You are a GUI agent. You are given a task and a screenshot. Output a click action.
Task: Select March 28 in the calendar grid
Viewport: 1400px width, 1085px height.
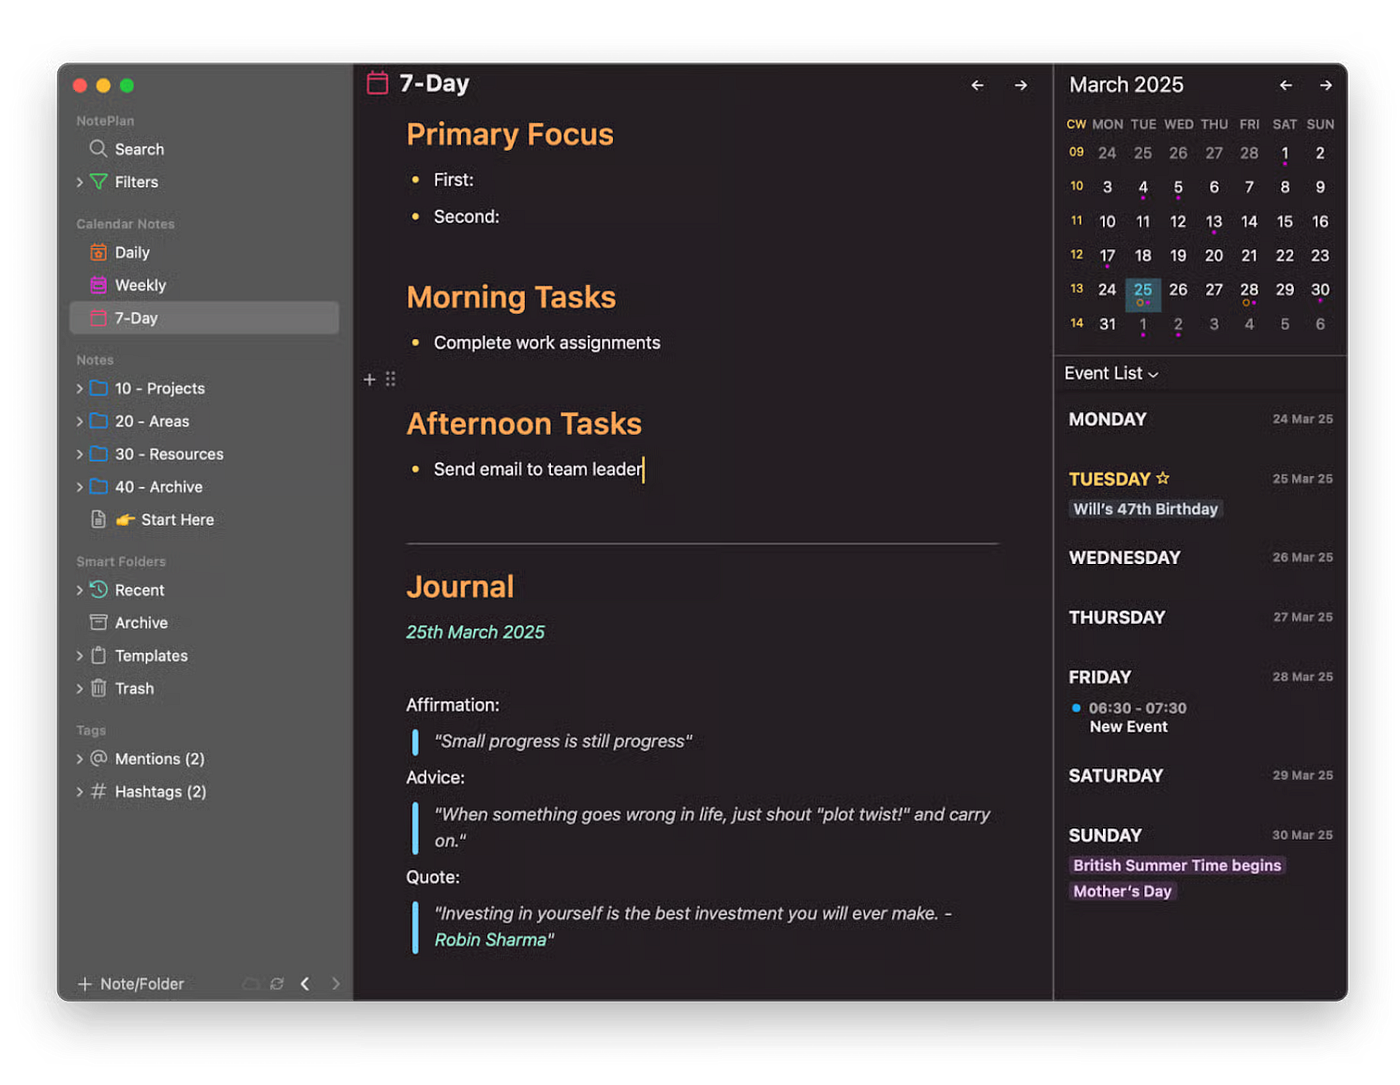tap(1249, 291)
